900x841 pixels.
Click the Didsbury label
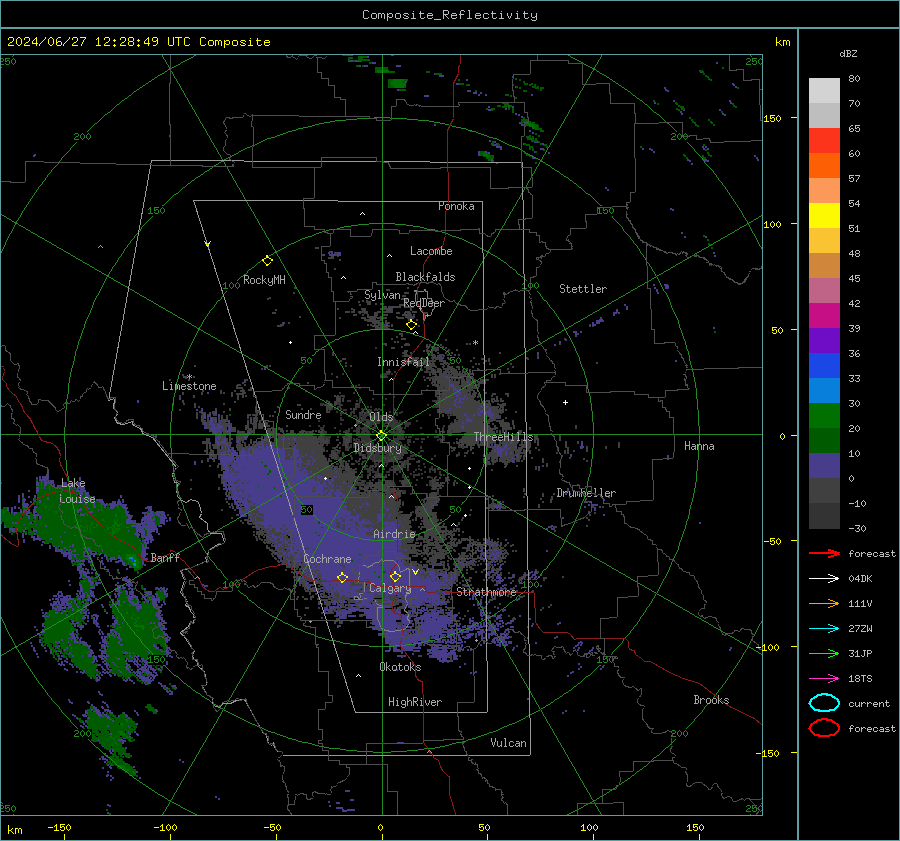point(378,448)
